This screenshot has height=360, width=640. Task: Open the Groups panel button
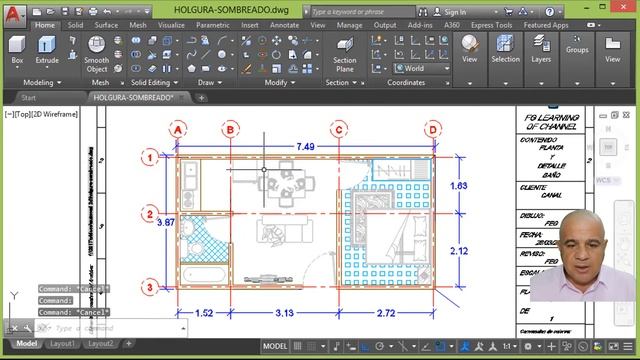pyautogui.click(x=577, y=45)
